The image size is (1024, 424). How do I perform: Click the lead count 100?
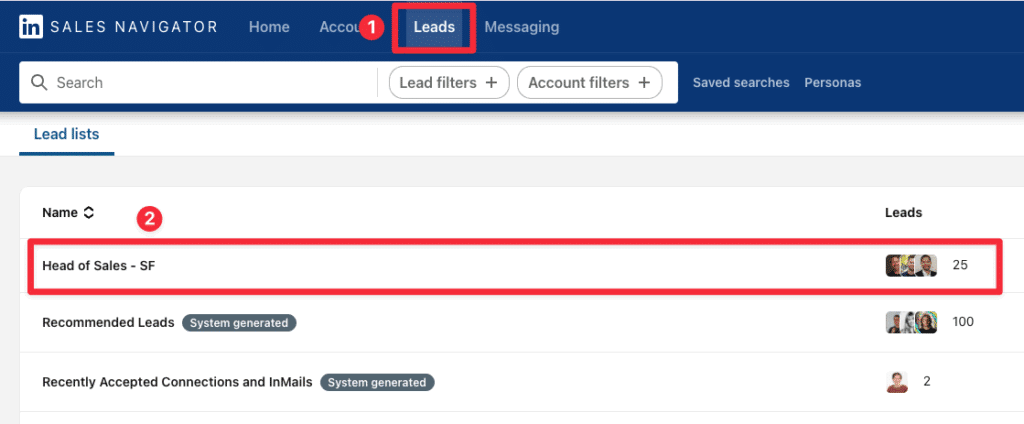[963, 322]
